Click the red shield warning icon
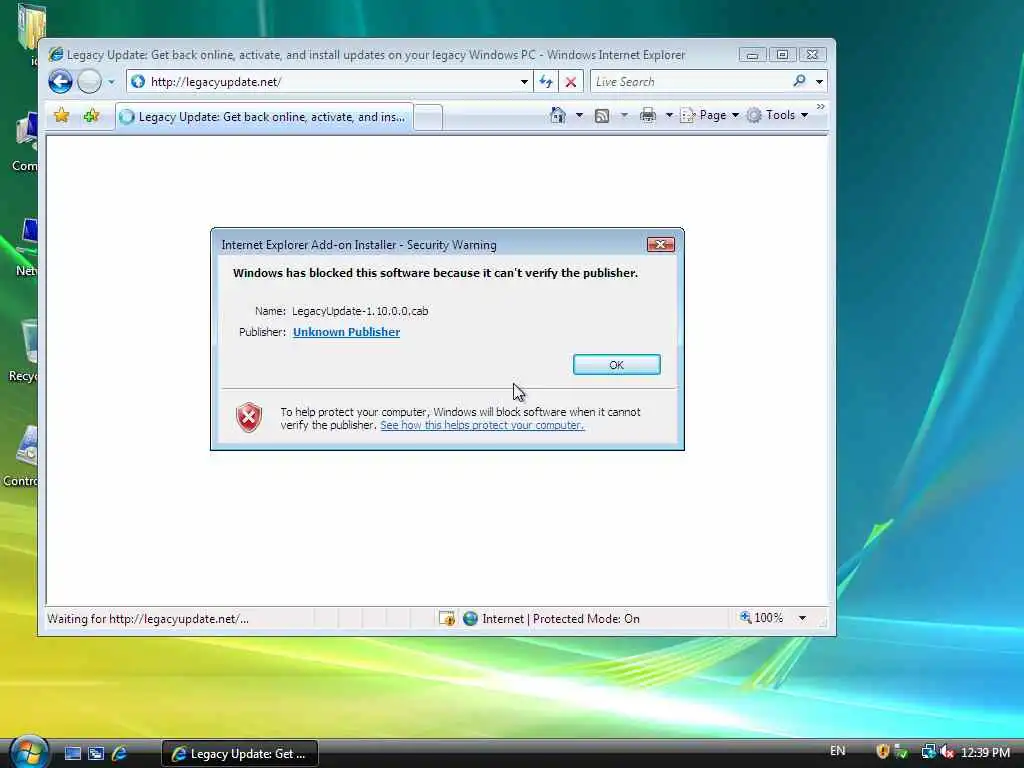Image resolution: width=1024 pixels, height=768 pixels. (249, 418)
